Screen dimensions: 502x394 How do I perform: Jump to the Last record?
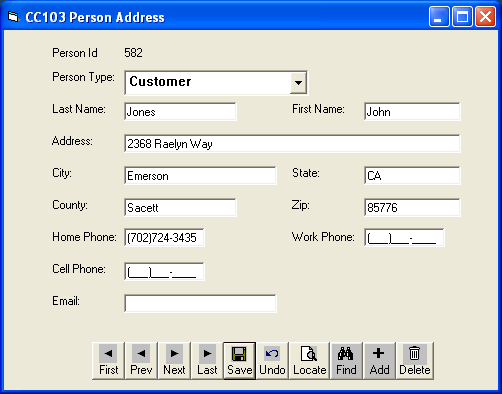(207, 361)
